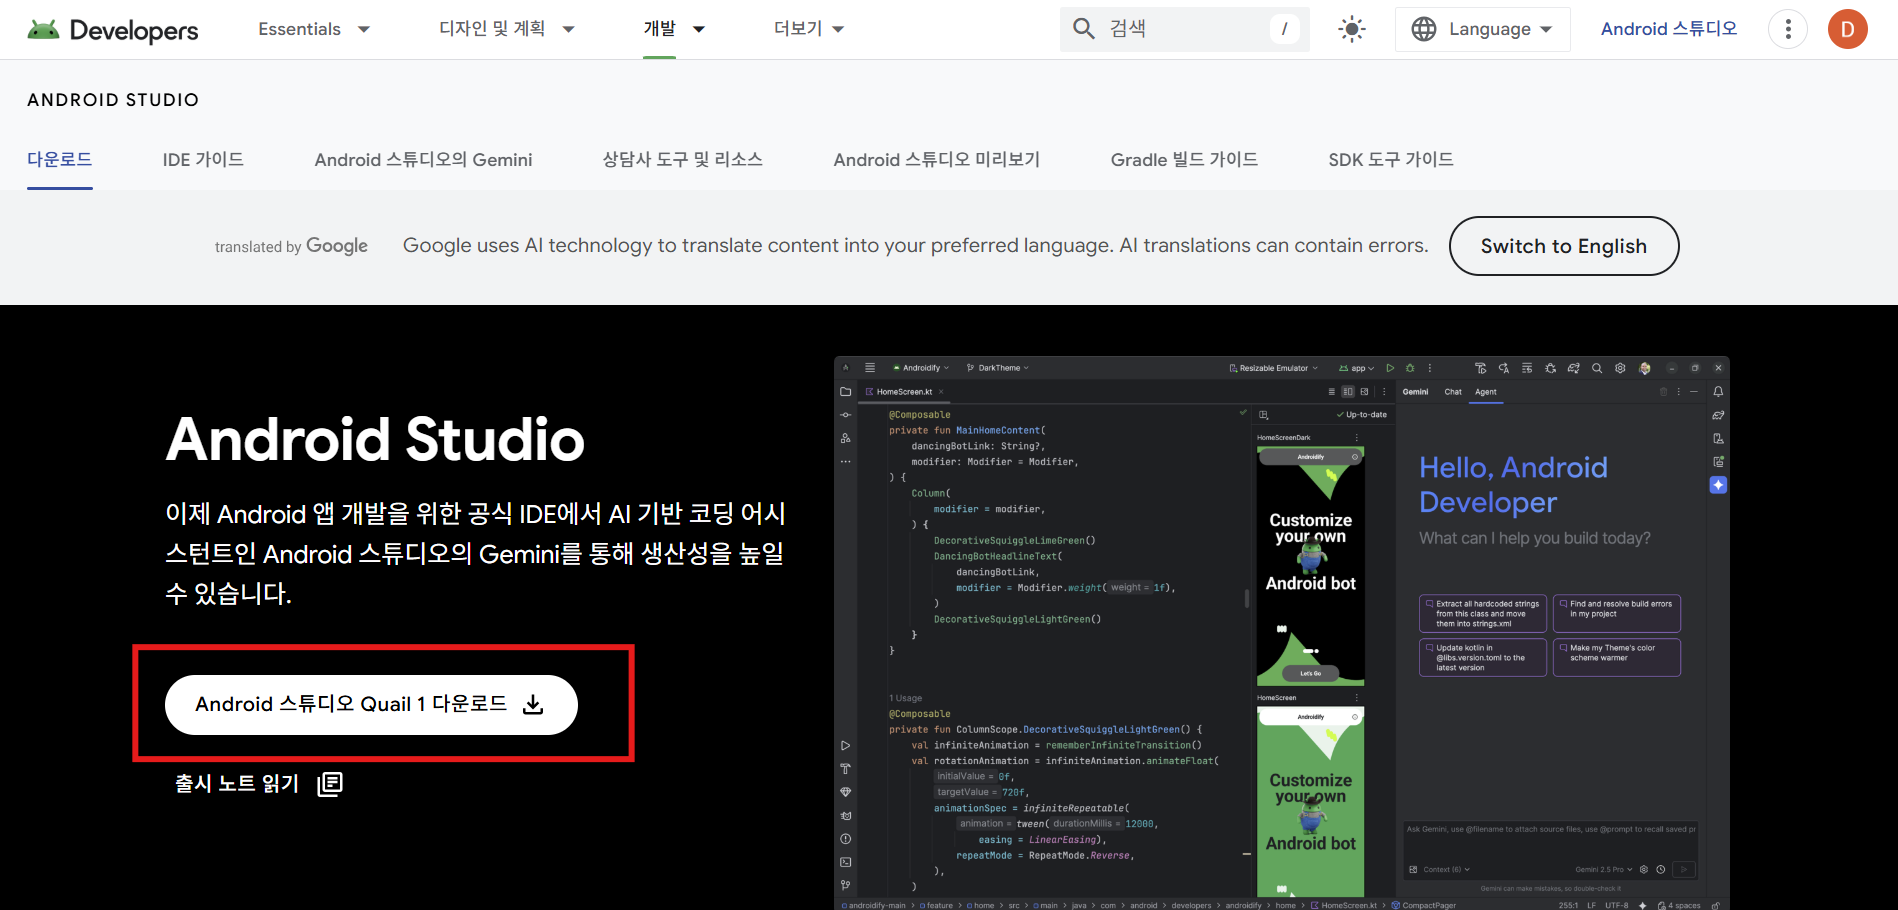Image resolution: width=1898 pixels, height=910 pixels.
Task: Click the Switch to English button
Action: pos(1564,246)
